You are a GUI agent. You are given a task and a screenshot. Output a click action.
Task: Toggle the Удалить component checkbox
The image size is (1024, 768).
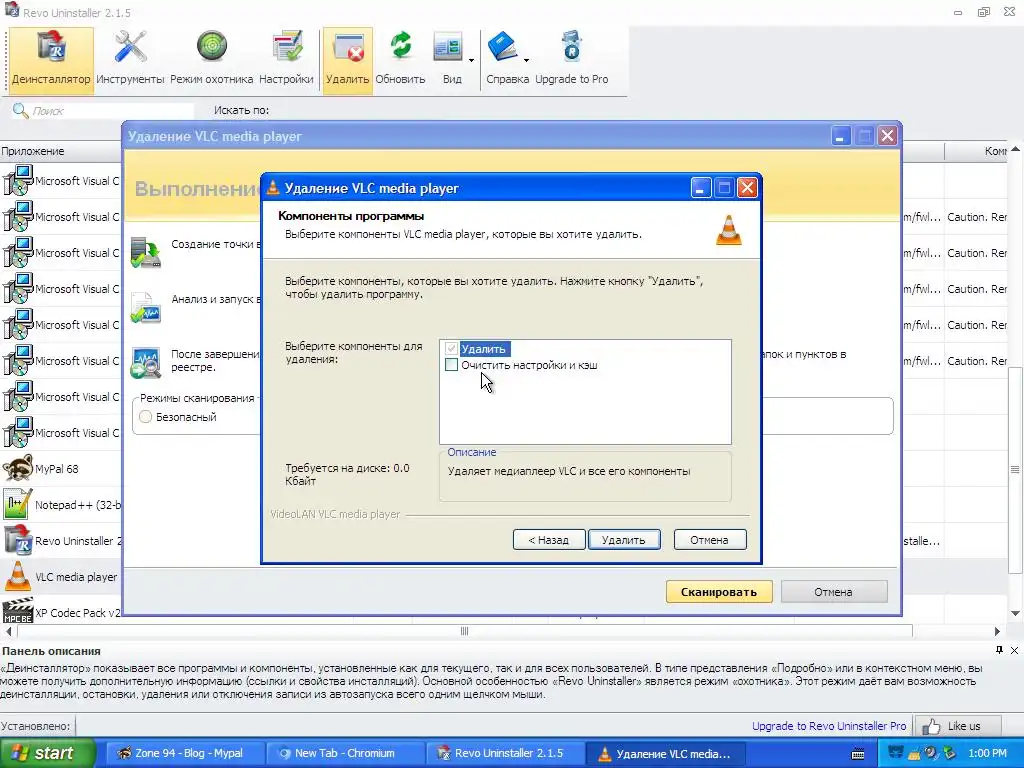(x=451, y=349)
